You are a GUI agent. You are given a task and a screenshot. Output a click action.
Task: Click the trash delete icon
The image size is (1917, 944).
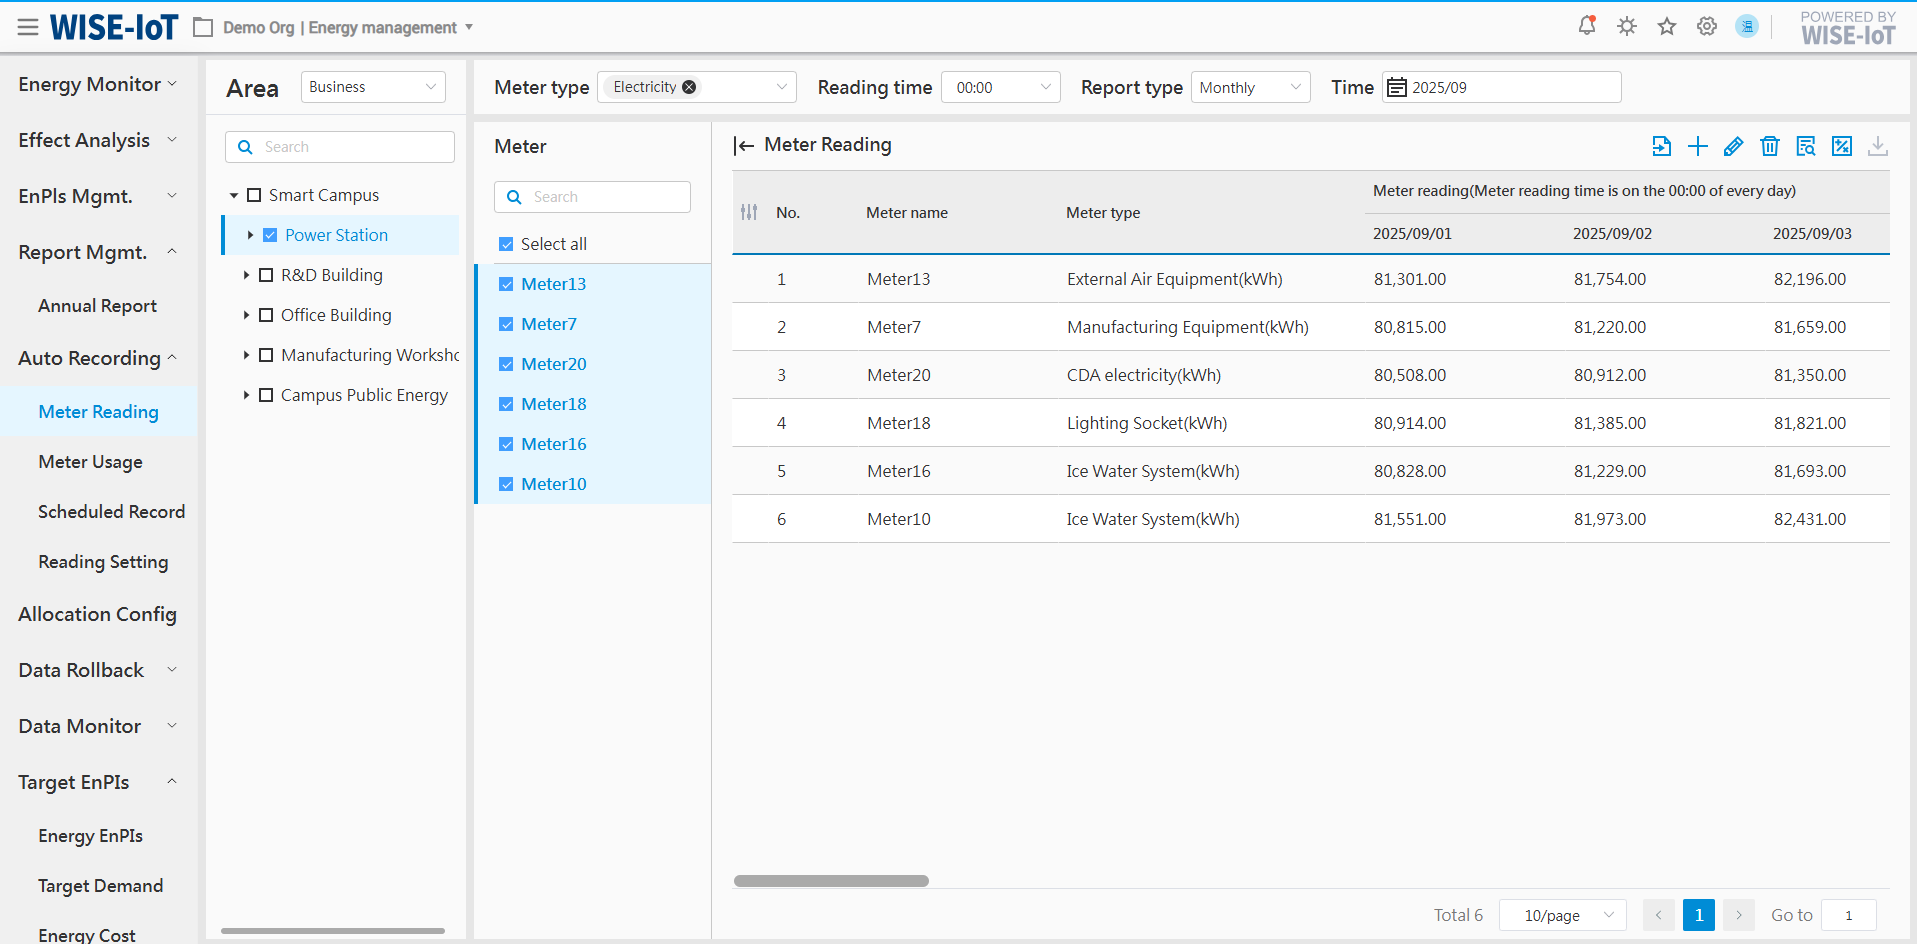click(1769, 146)
